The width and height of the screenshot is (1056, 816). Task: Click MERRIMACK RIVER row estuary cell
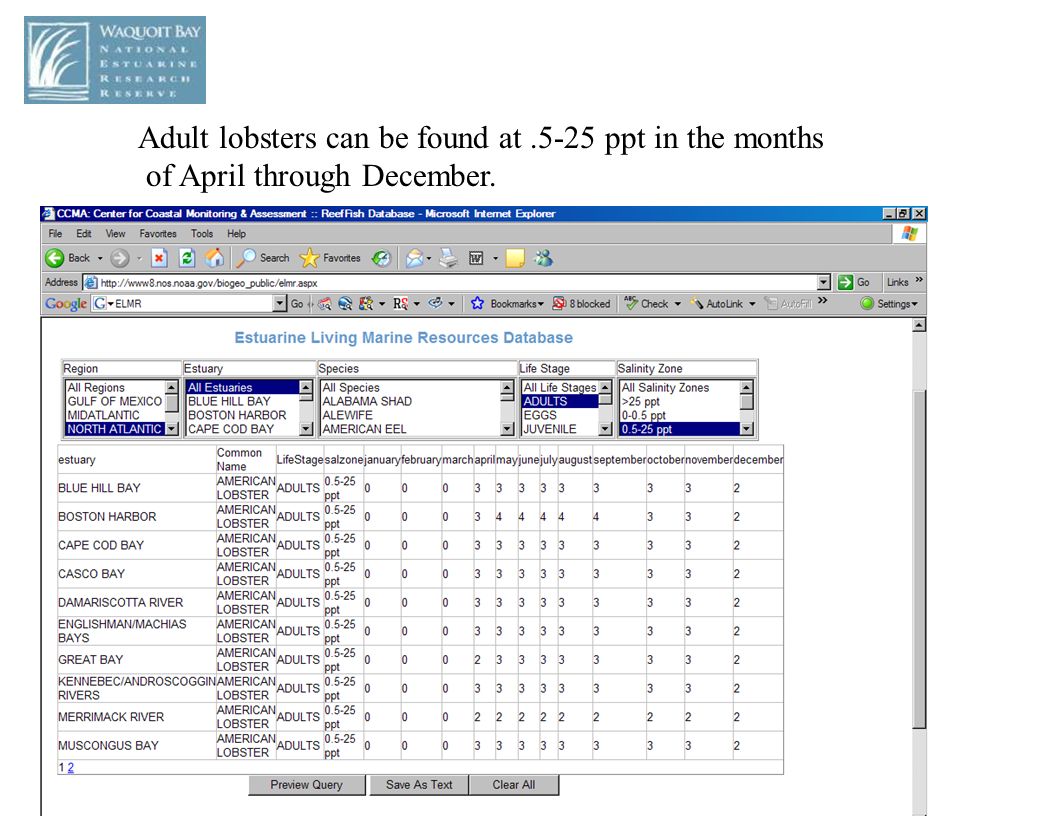coord(137,717)
